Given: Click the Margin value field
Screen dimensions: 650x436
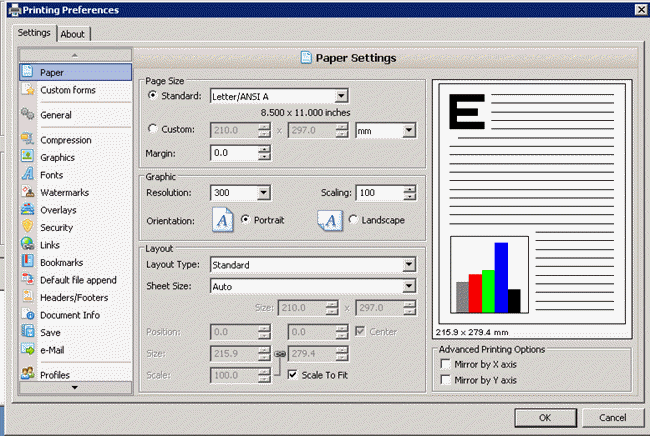Looking at the screenshot, I should click(x=234, y=153).
